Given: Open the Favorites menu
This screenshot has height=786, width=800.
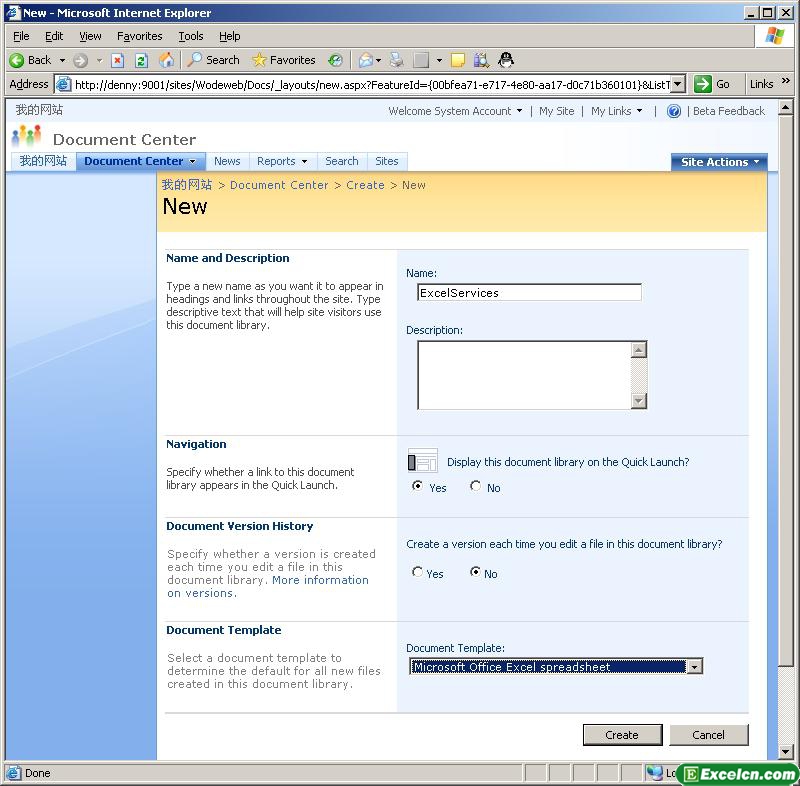Looking at the screenshot, I should 139,36.
